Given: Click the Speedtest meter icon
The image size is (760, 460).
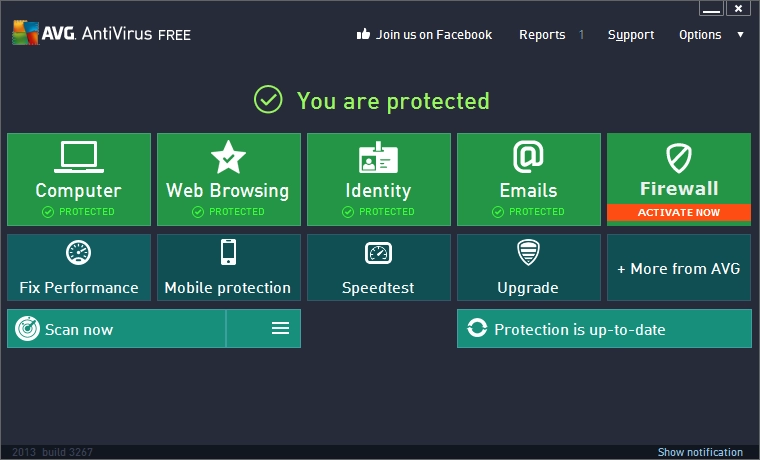Looking at the screenshot, I should coord(378,253).
